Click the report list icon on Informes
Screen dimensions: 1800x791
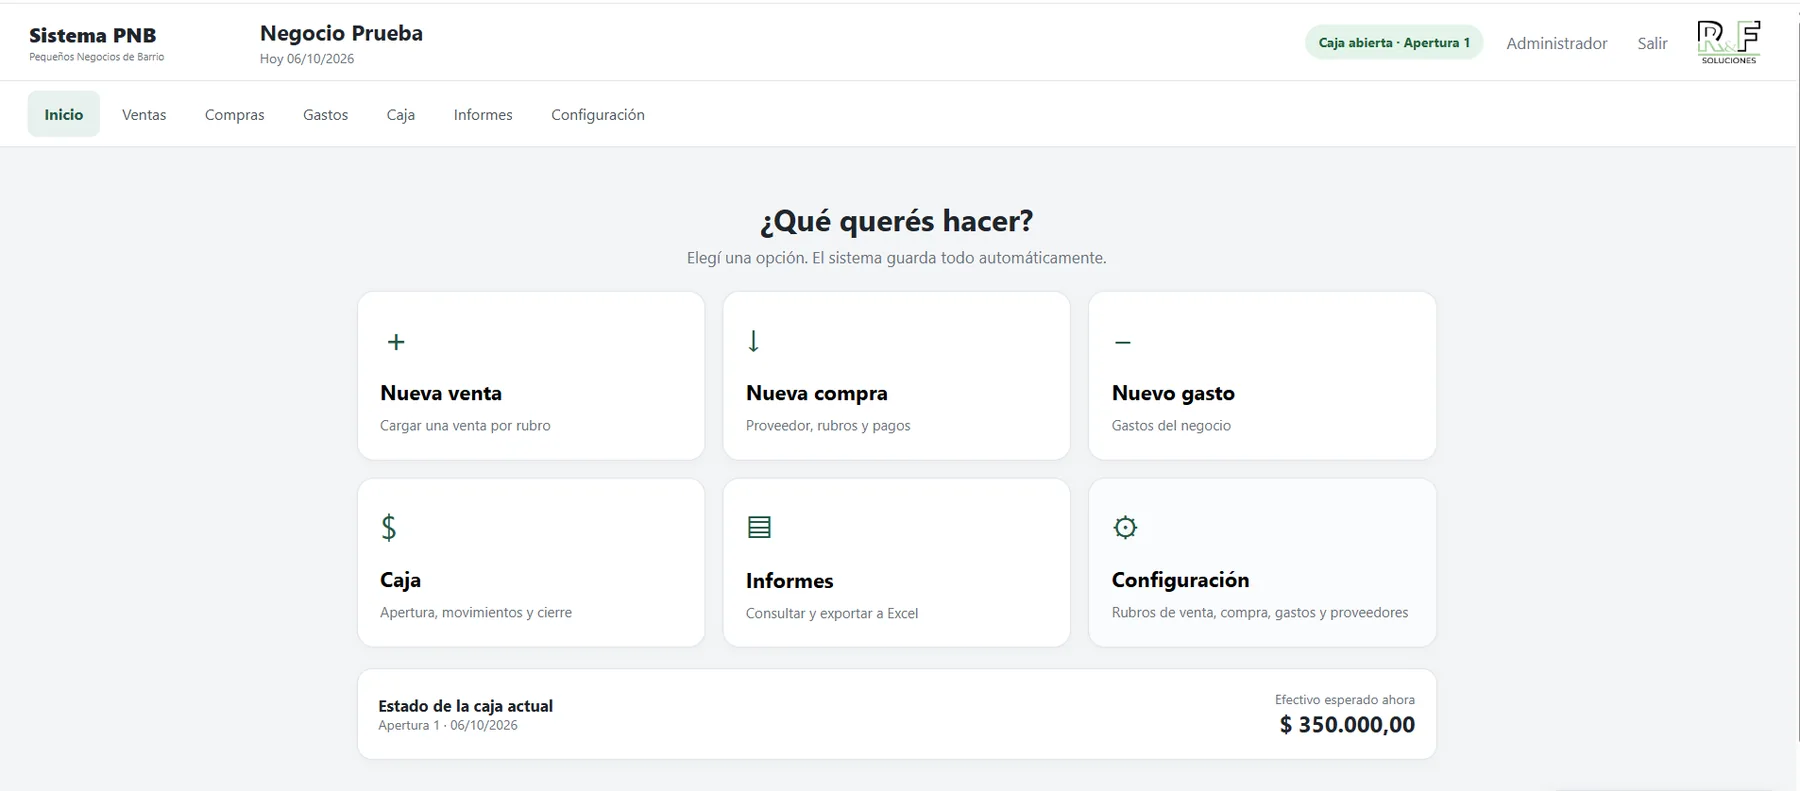[x=760, y=527]
